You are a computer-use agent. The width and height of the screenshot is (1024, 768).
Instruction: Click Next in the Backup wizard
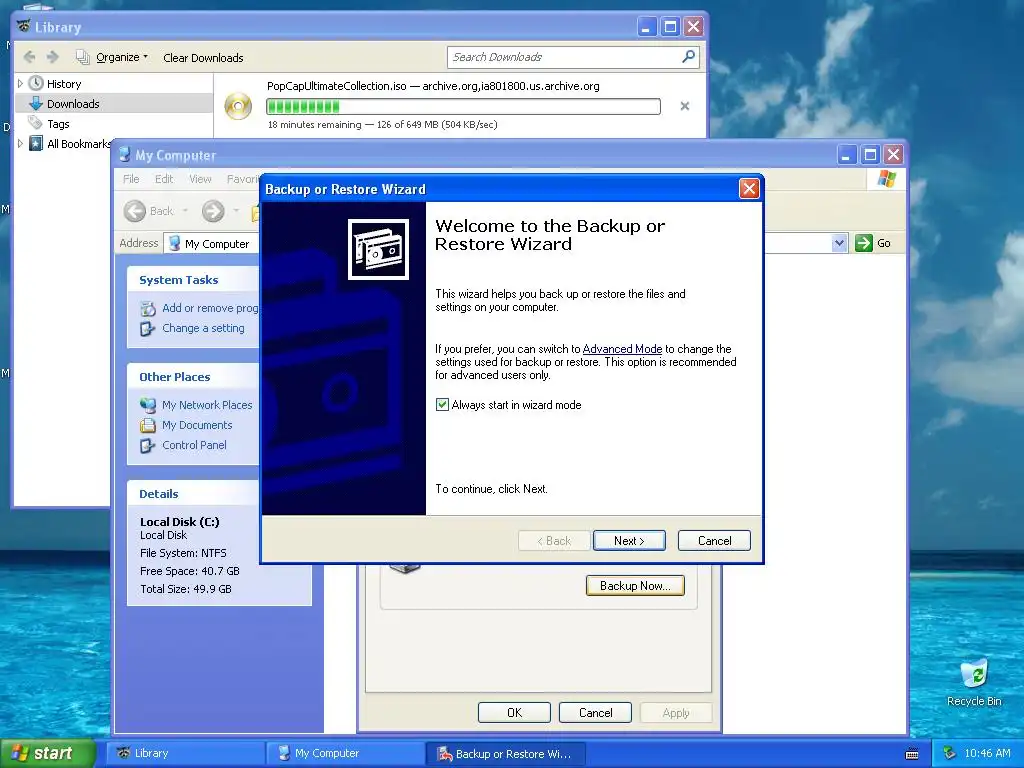(x=629, y=541)
